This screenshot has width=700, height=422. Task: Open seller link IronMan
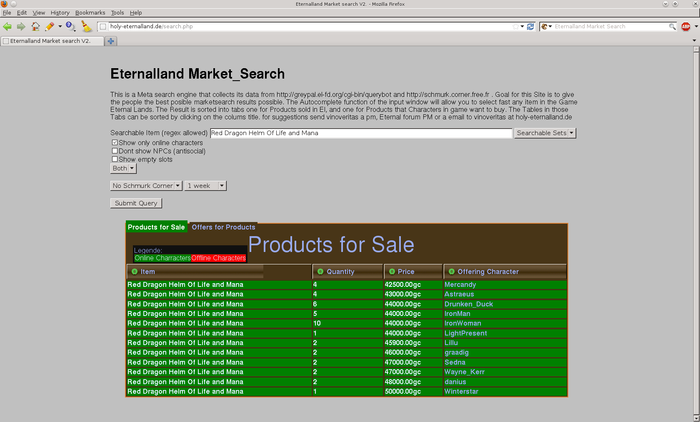(457, 313)
